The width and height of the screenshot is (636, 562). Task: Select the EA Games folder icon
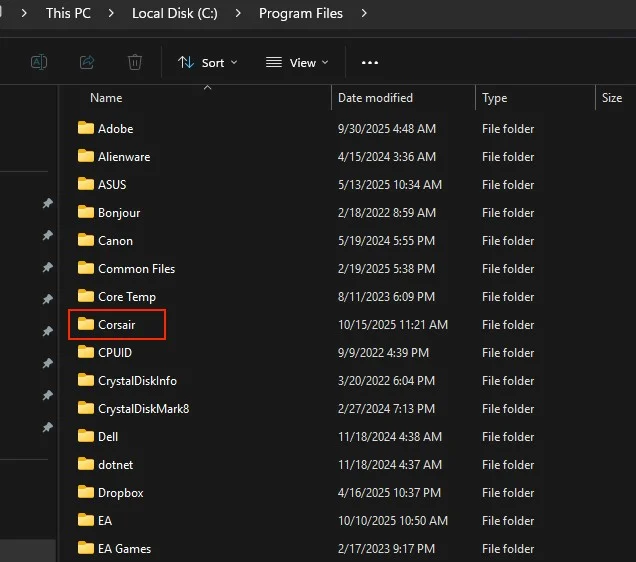[86, 547]
